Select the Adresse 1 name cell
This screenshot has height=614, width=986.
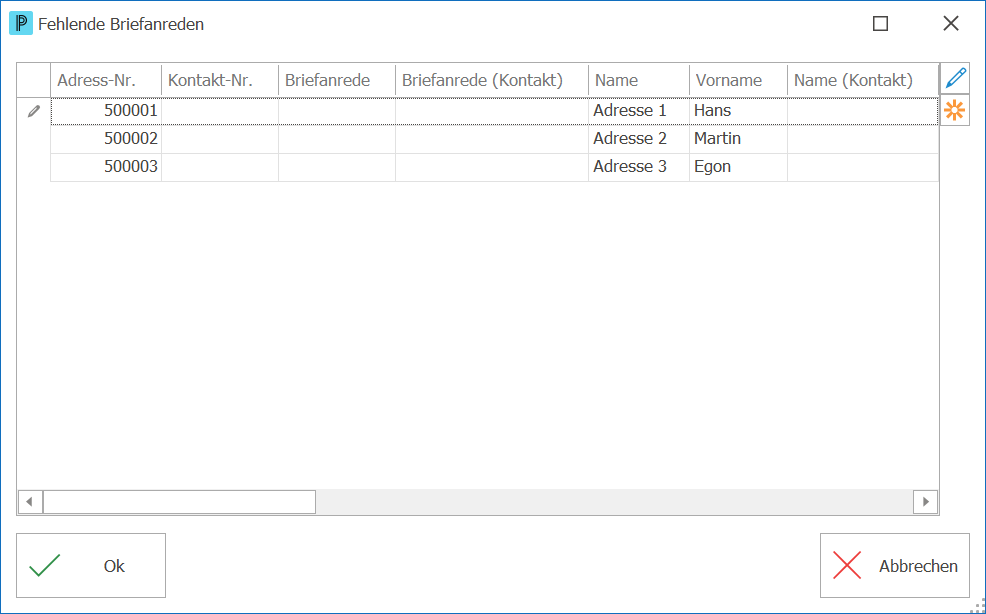coord(640,111)
